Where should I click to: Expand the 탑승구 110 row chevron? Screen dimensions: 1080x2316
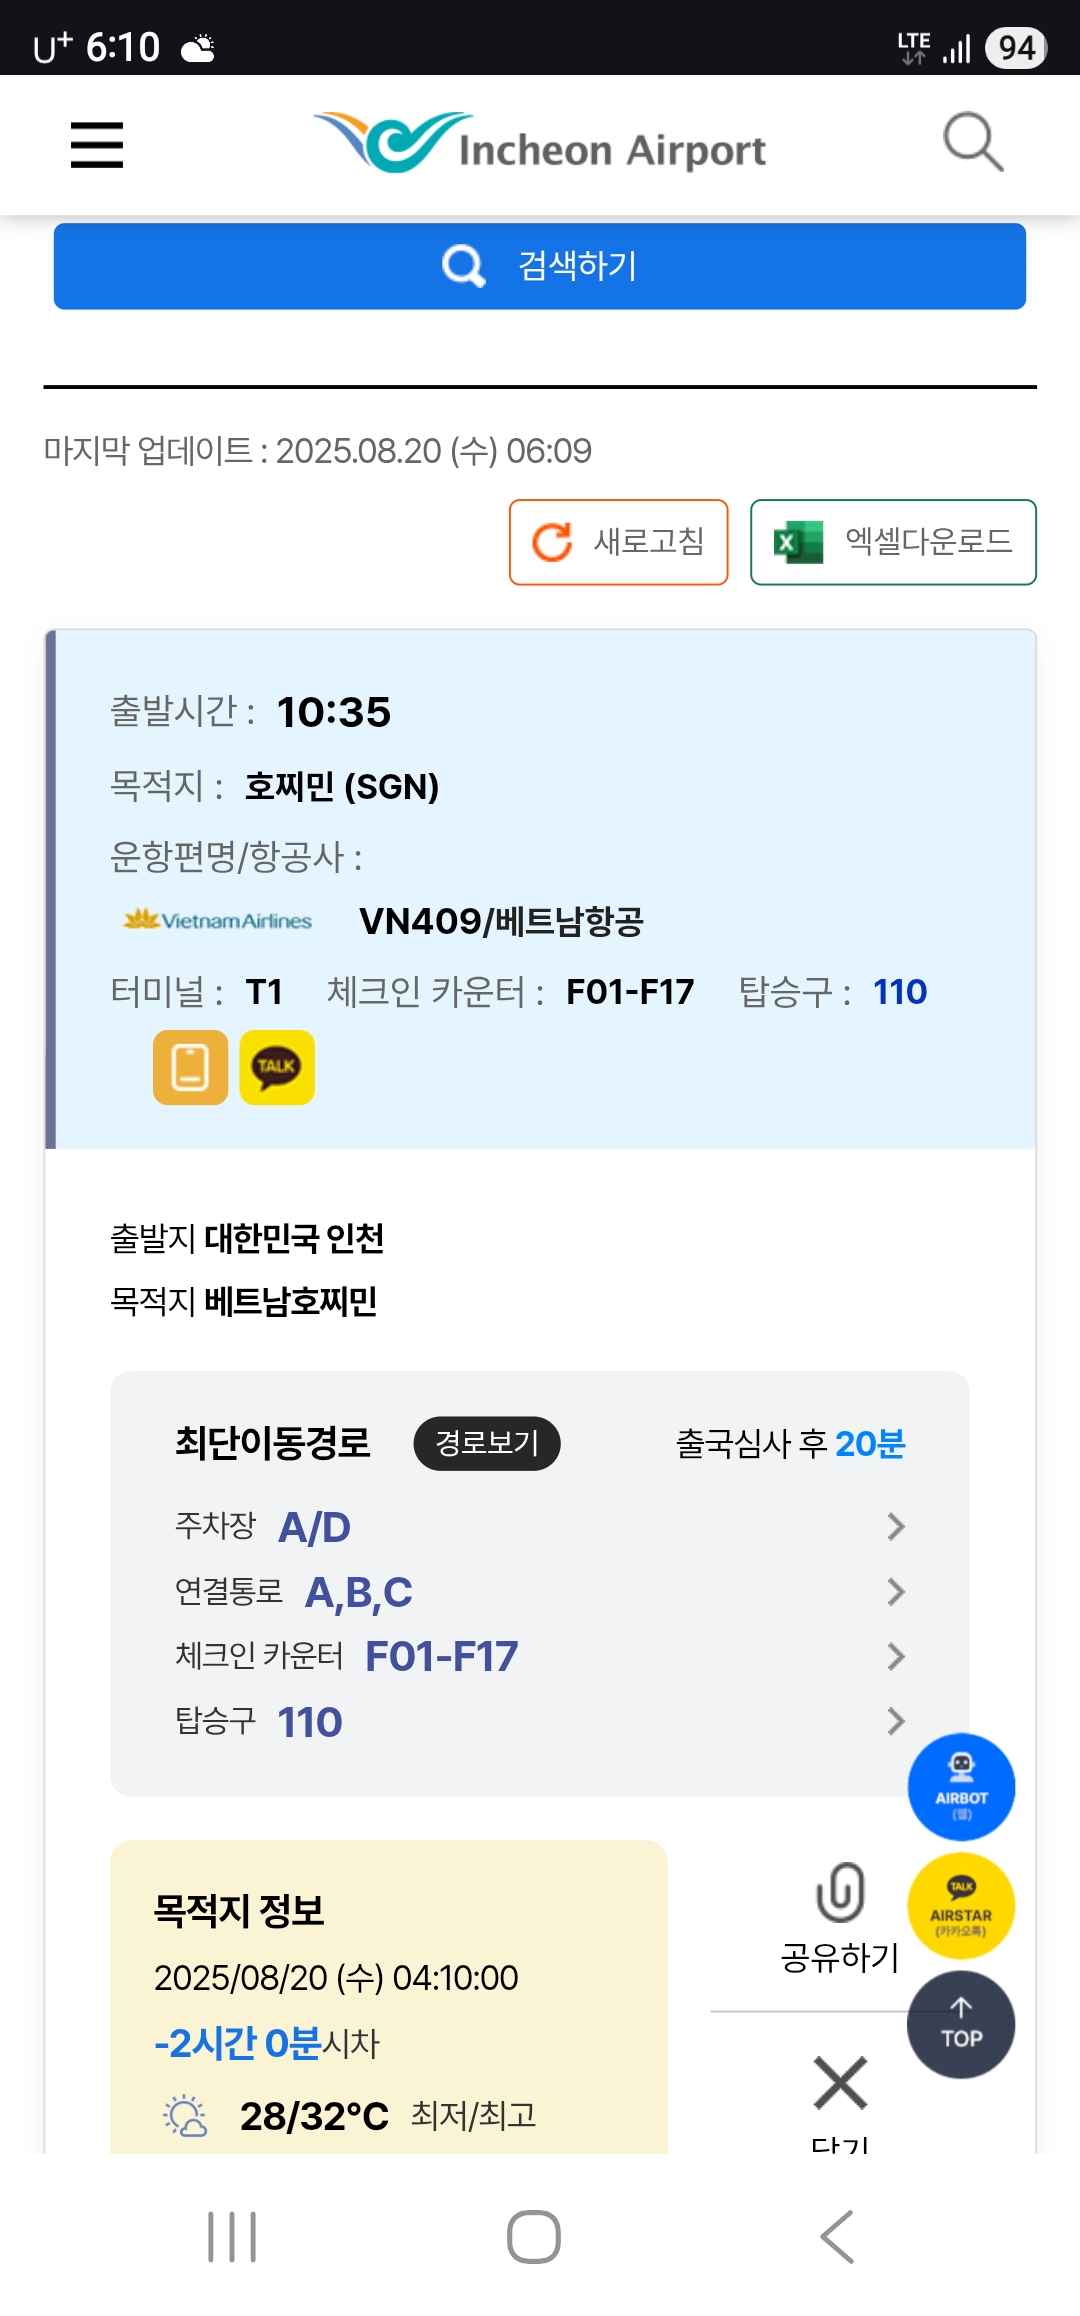pyautogui.click(x=895, y=1721)
